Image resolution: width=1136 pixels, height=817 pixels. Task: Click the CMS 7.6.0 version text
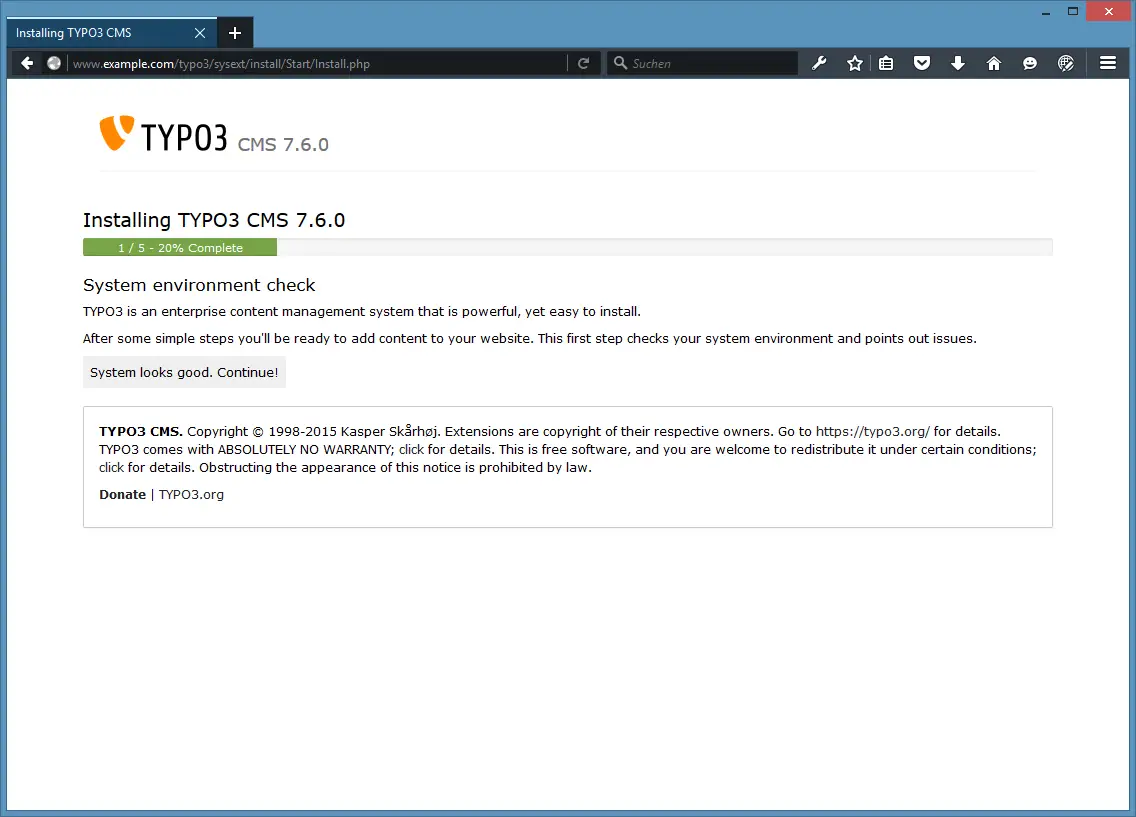click(x=283, y=145)
